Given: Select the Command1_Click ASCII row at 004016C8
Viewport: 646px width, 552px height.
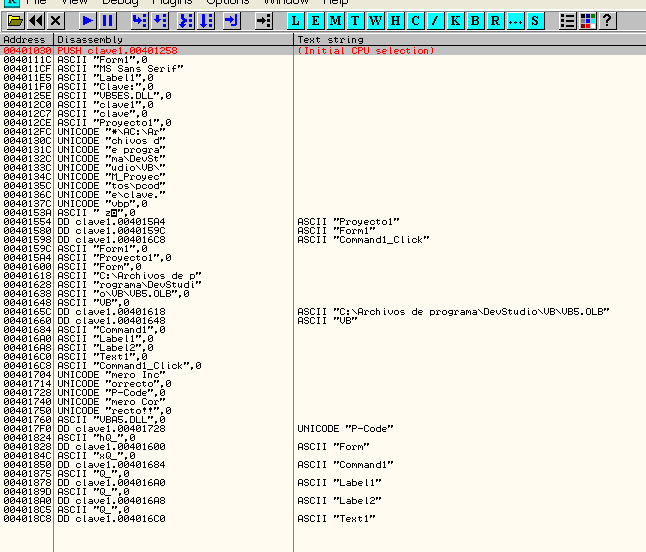Looking at the screenshot, I should click(x=150, y=366).
